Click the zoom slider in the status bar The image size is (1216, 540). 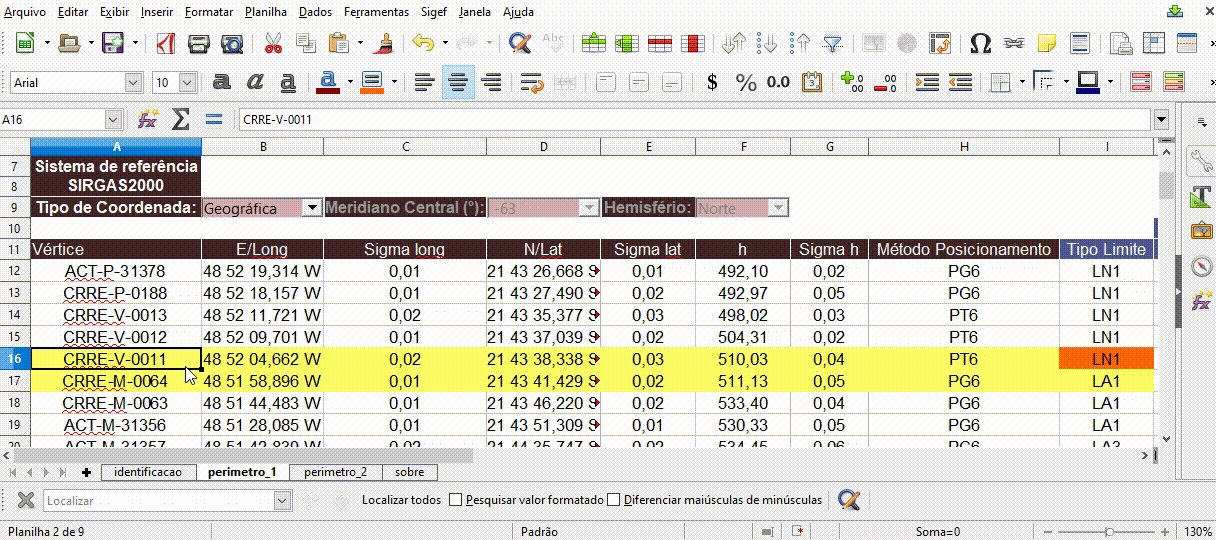1107,532
